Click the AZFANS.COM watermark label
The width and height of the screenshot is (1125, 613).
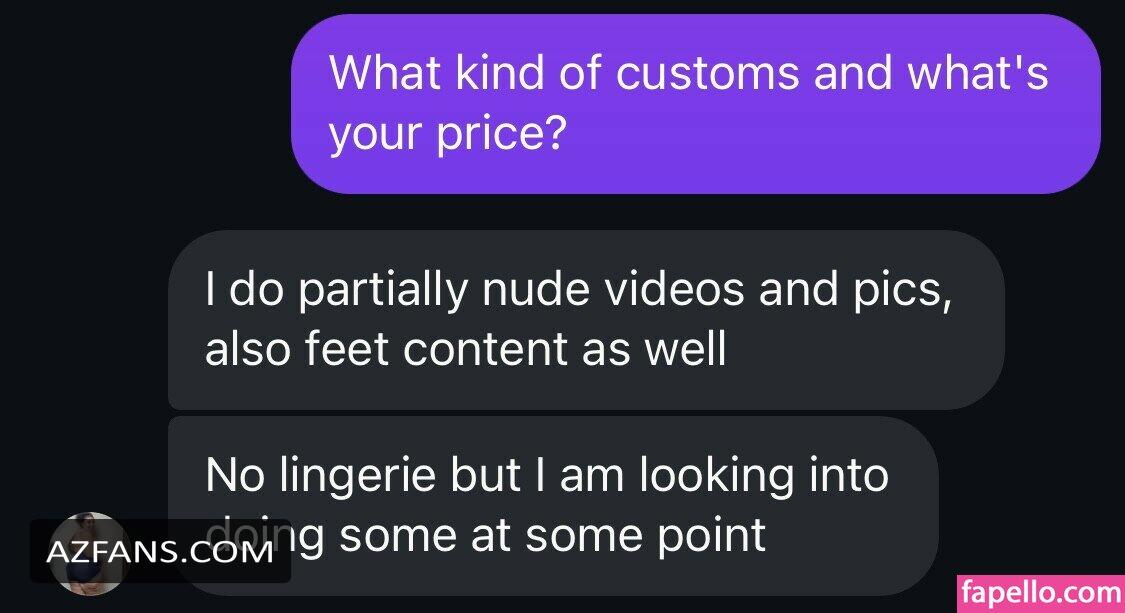(160, 551)
